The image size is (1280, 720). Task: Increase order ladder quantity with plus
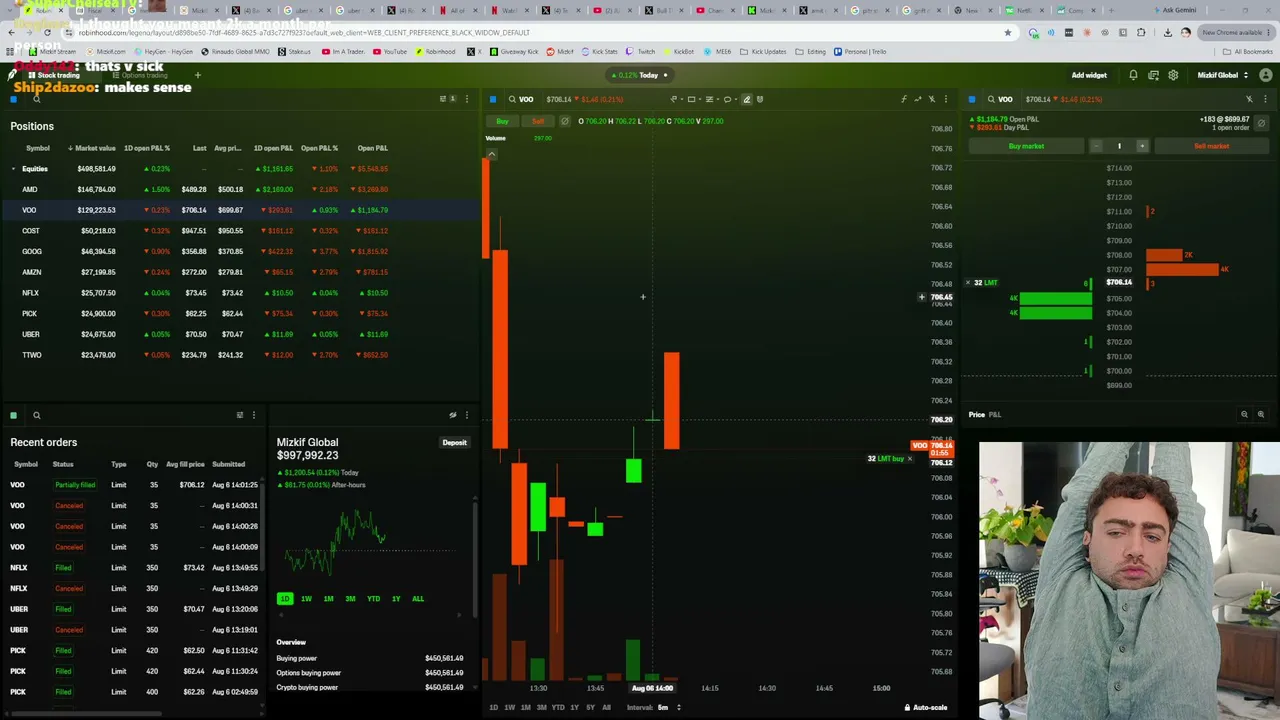[1142, 146]
